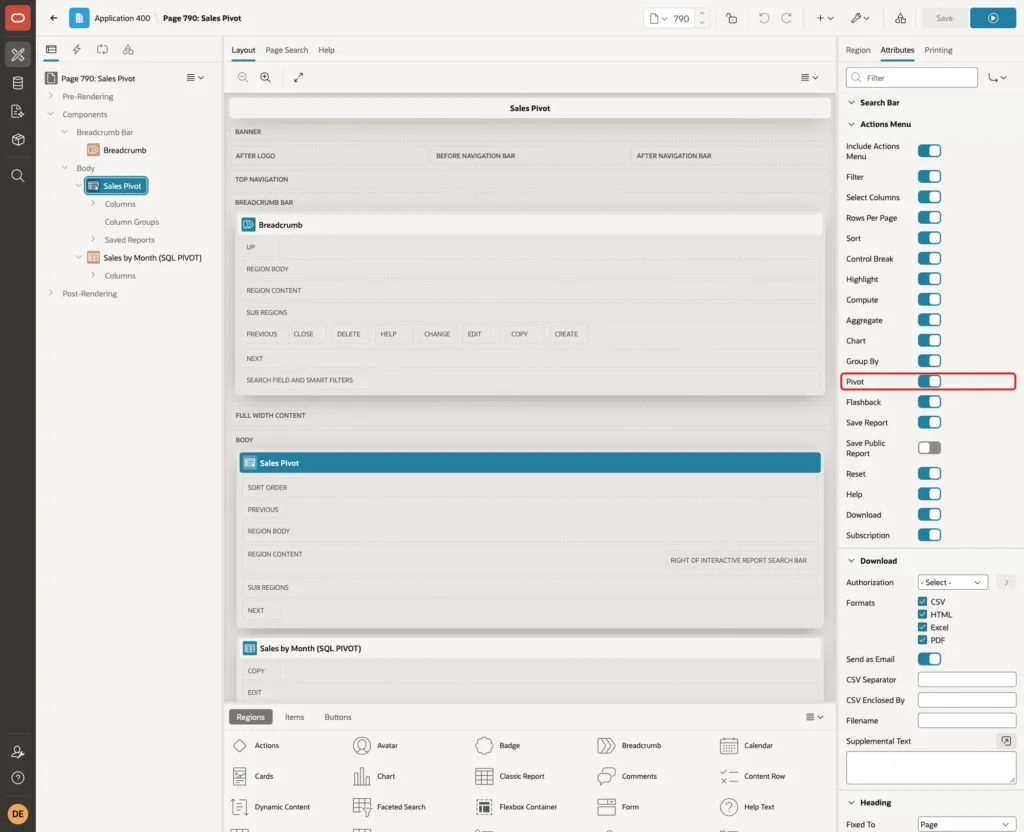1024x832 pixels.
Task: Toggle the Send as Email switch
Action: pyautogui.click(x=929, y=659)
